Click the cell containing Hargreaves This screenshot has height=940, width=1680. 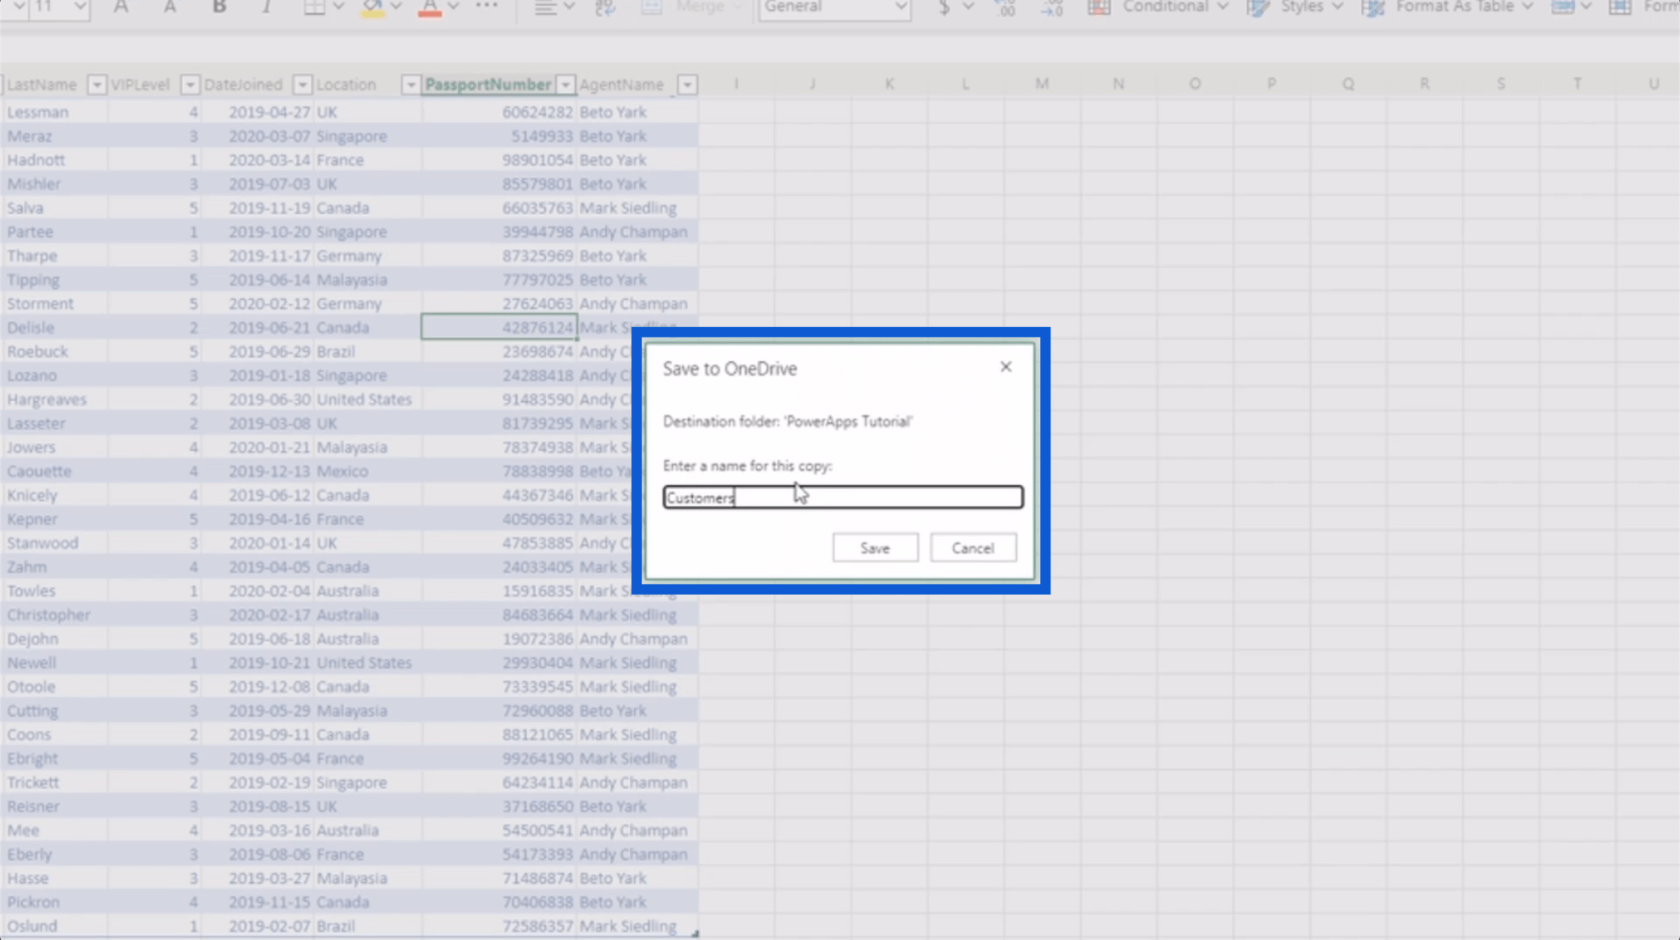point(54,399)
